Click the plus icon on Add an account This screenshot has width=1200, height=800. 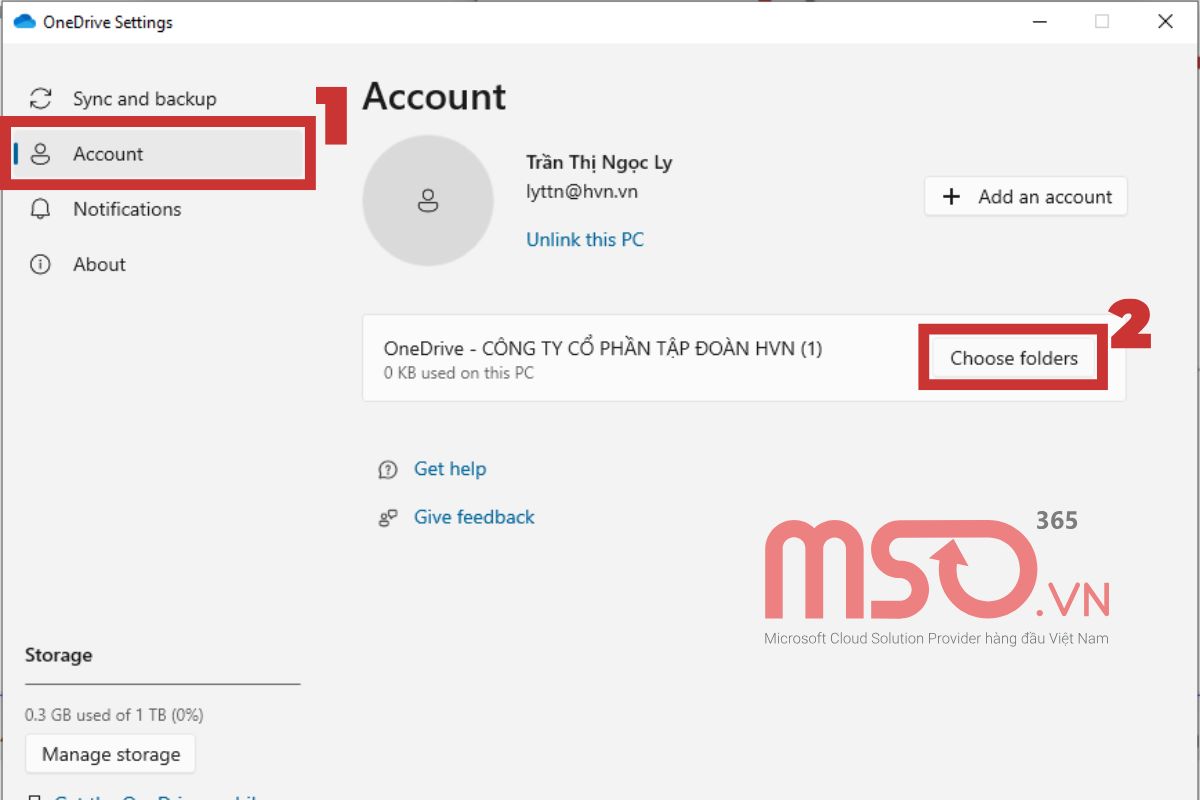pyautogui.click(x=952, y=197)
